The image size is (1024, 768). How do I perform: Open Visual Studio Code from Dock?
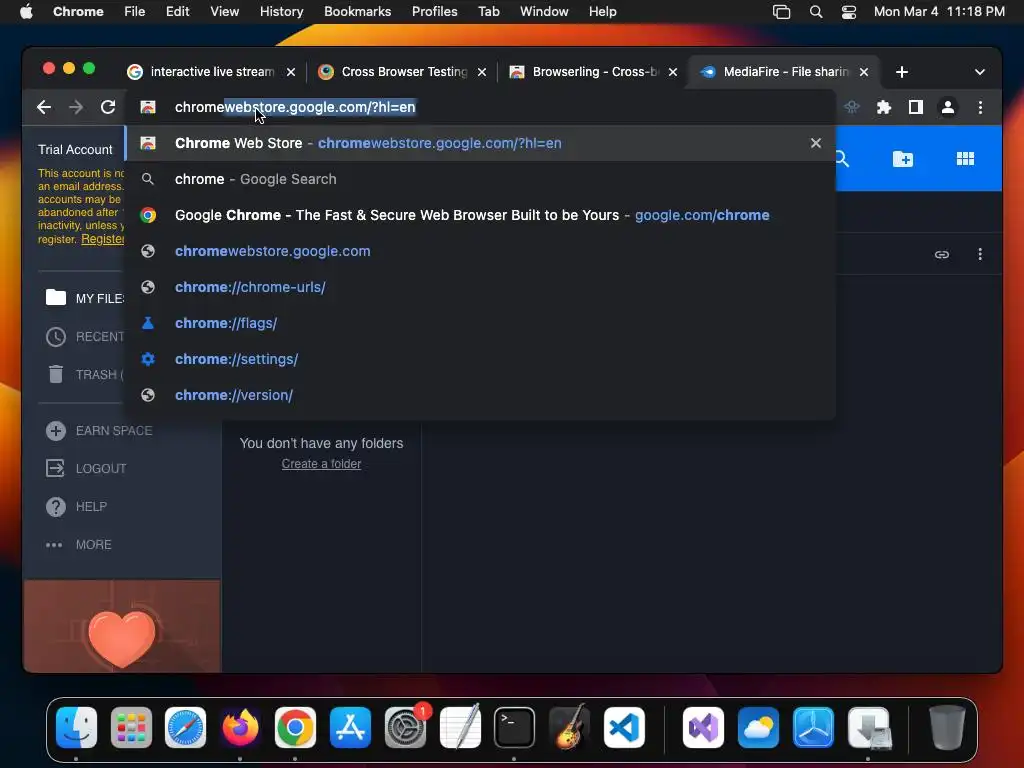pos(624,727)
